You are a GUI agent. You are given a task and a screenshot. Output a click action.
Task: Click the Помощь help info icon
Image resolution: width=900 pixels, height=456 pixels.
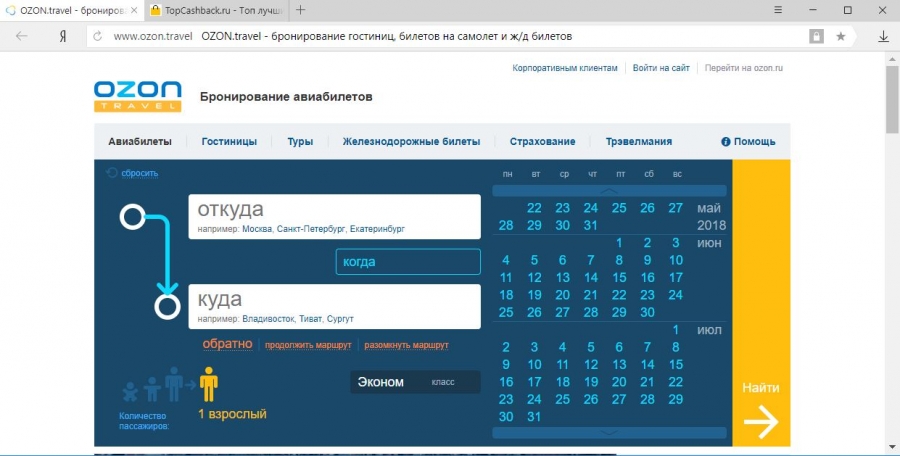click(x=726, y=141)
